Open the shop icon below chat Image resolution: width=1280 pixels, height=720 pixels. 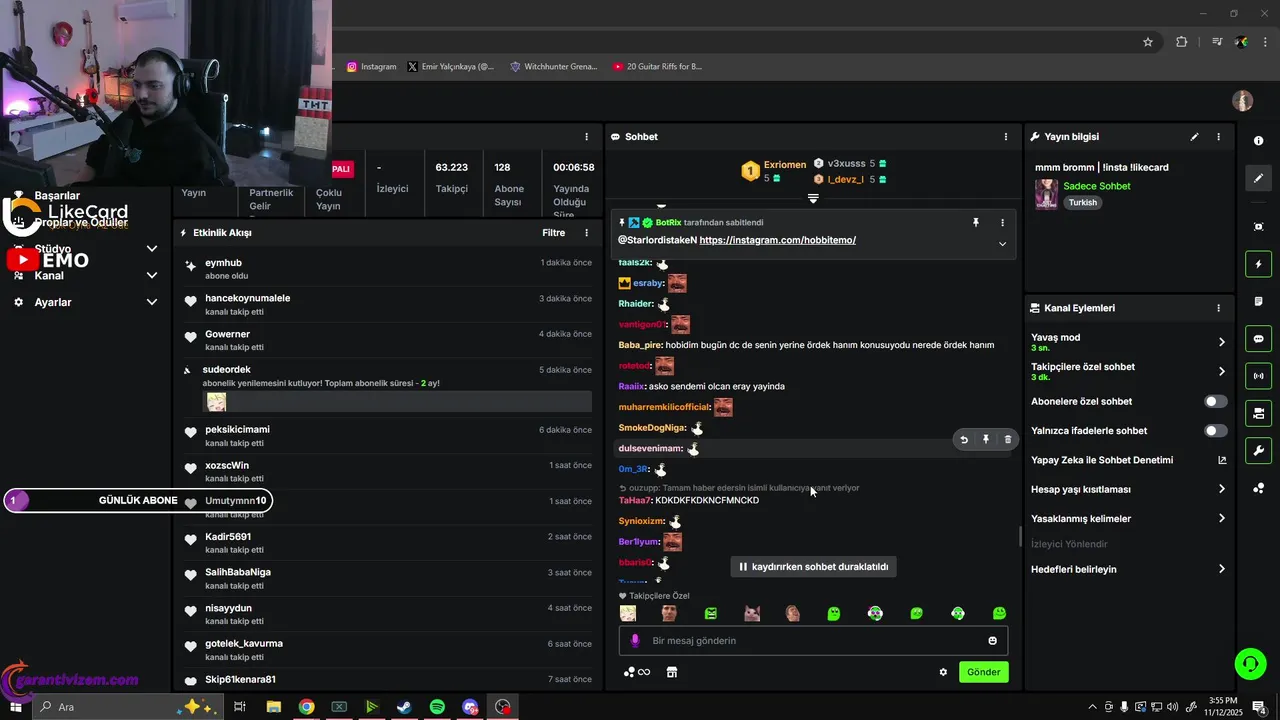[672, 672]
